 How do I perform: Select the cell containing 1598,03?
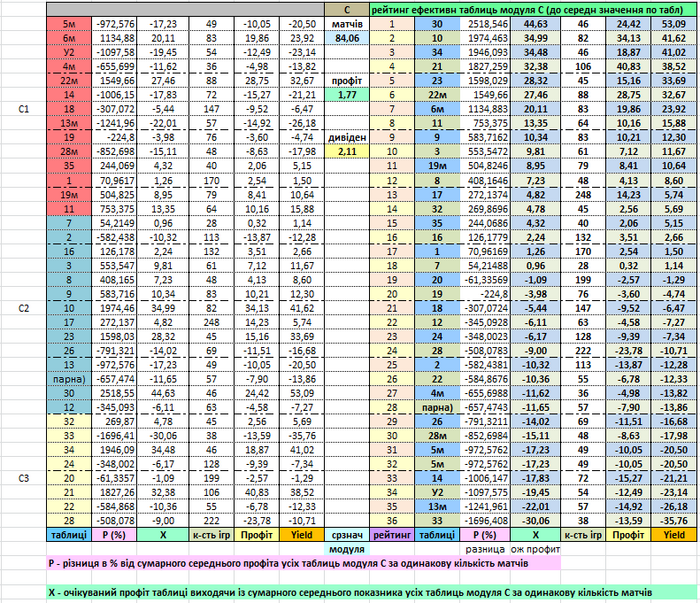[x=114, y=337]
